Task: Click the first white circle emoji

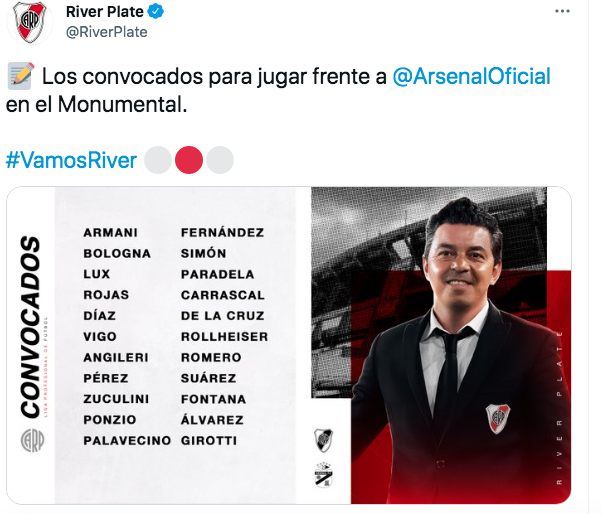Action: point(158,160)
